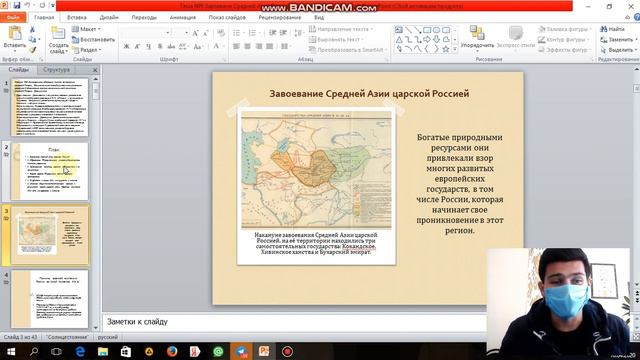Open the font size combo box

(x=180, y=33)
